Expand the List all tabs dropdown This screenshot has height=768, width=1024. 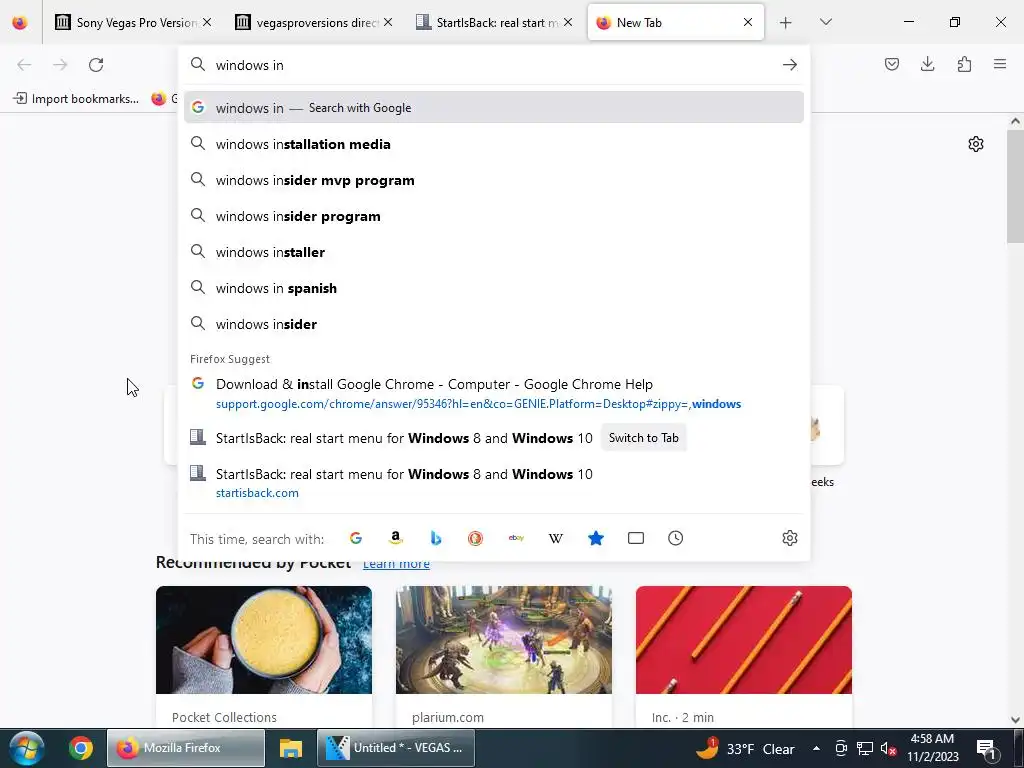coord(825,22)
